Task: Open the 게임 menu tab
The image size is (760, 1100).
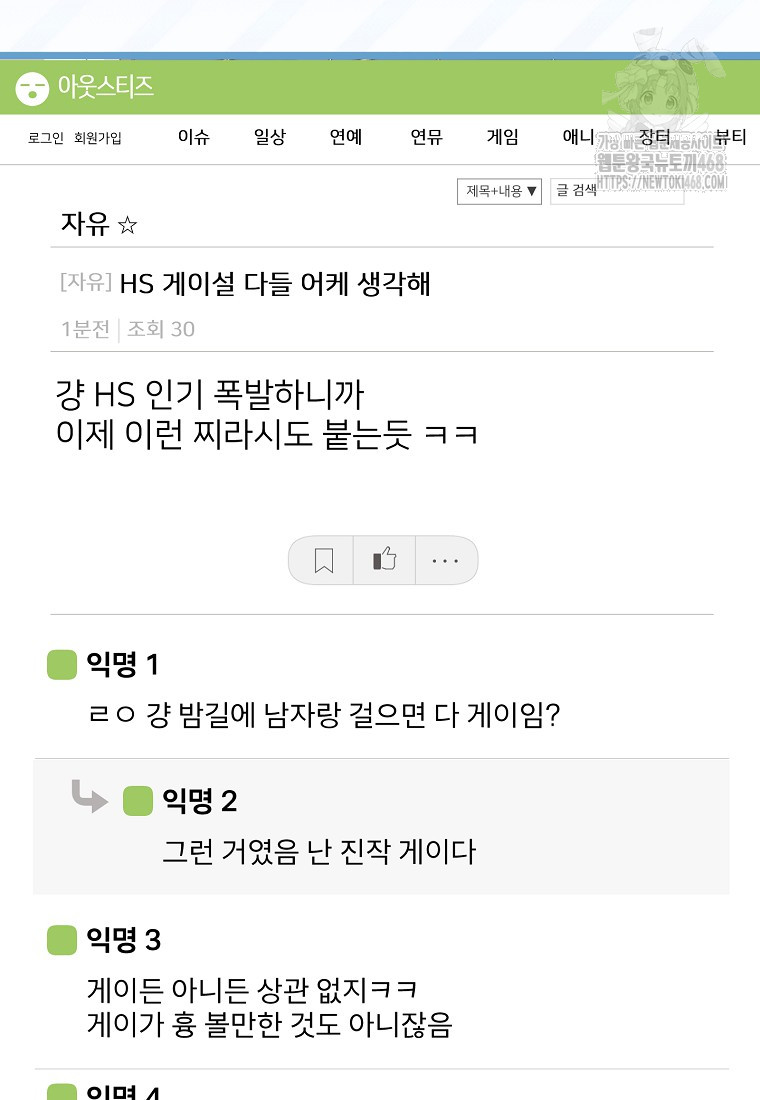Action: point(502,138)
